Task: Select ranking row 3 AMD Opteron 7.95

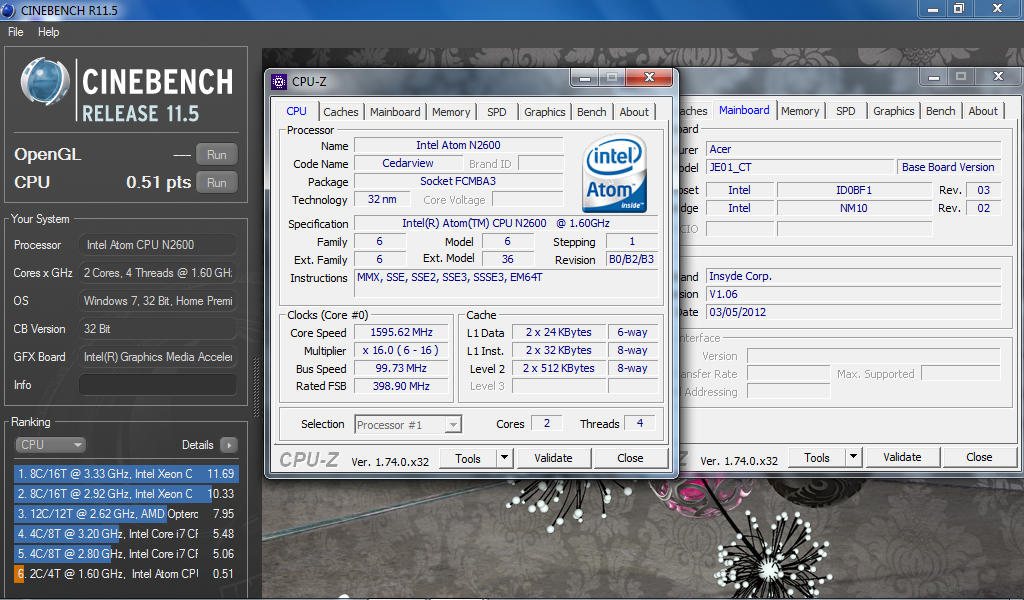Action: click(126, 514)
